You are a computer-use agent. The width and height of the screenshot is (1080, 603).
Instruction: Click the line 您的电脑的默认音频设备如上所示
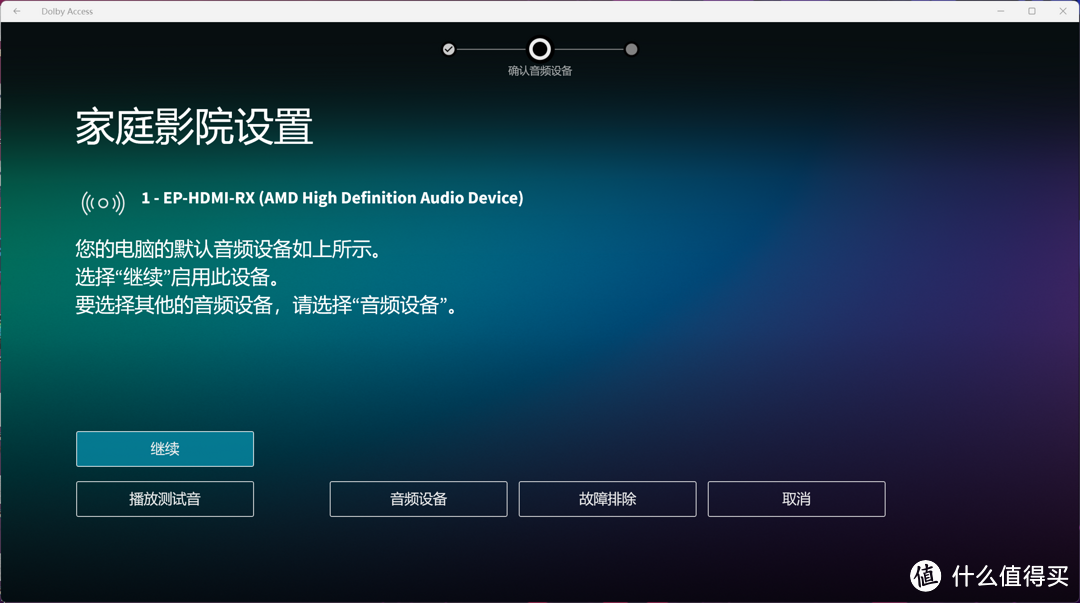228,249
